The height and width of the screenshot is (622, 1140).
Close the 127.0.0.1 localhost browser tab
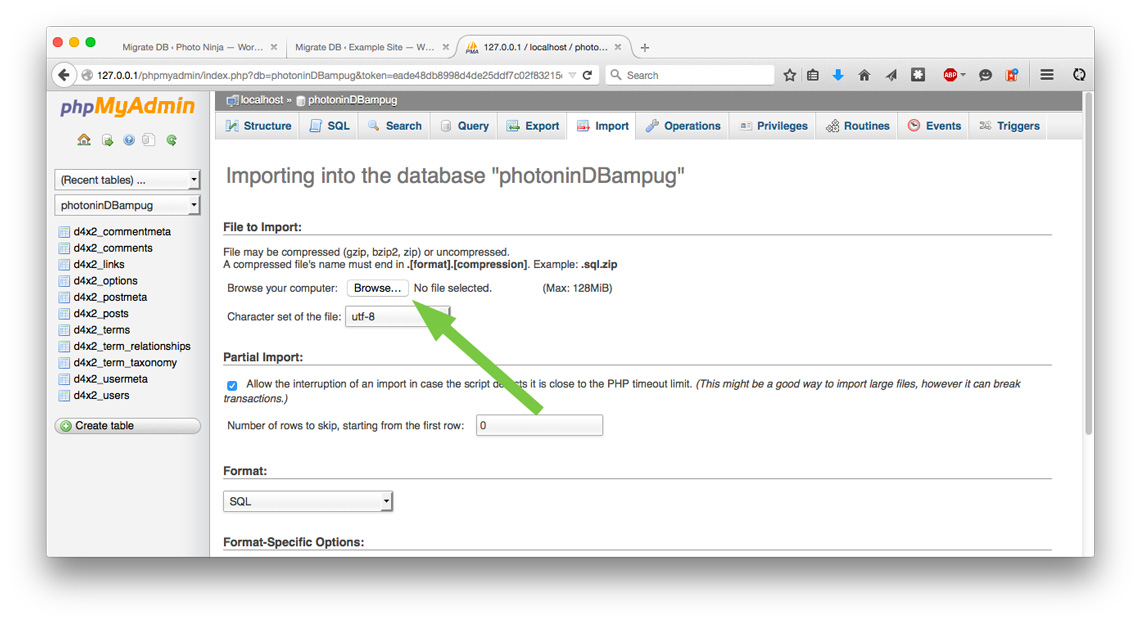click(x=617, y=47)
